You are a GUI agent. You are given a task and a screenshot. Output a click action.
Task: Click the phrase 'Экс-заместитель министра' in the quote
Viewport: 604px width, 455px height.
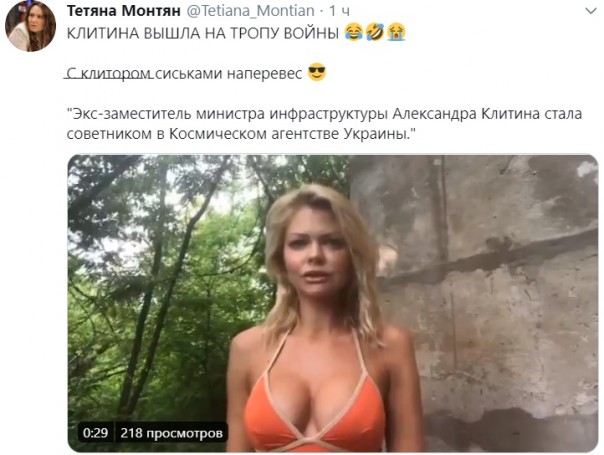point(168,114)
